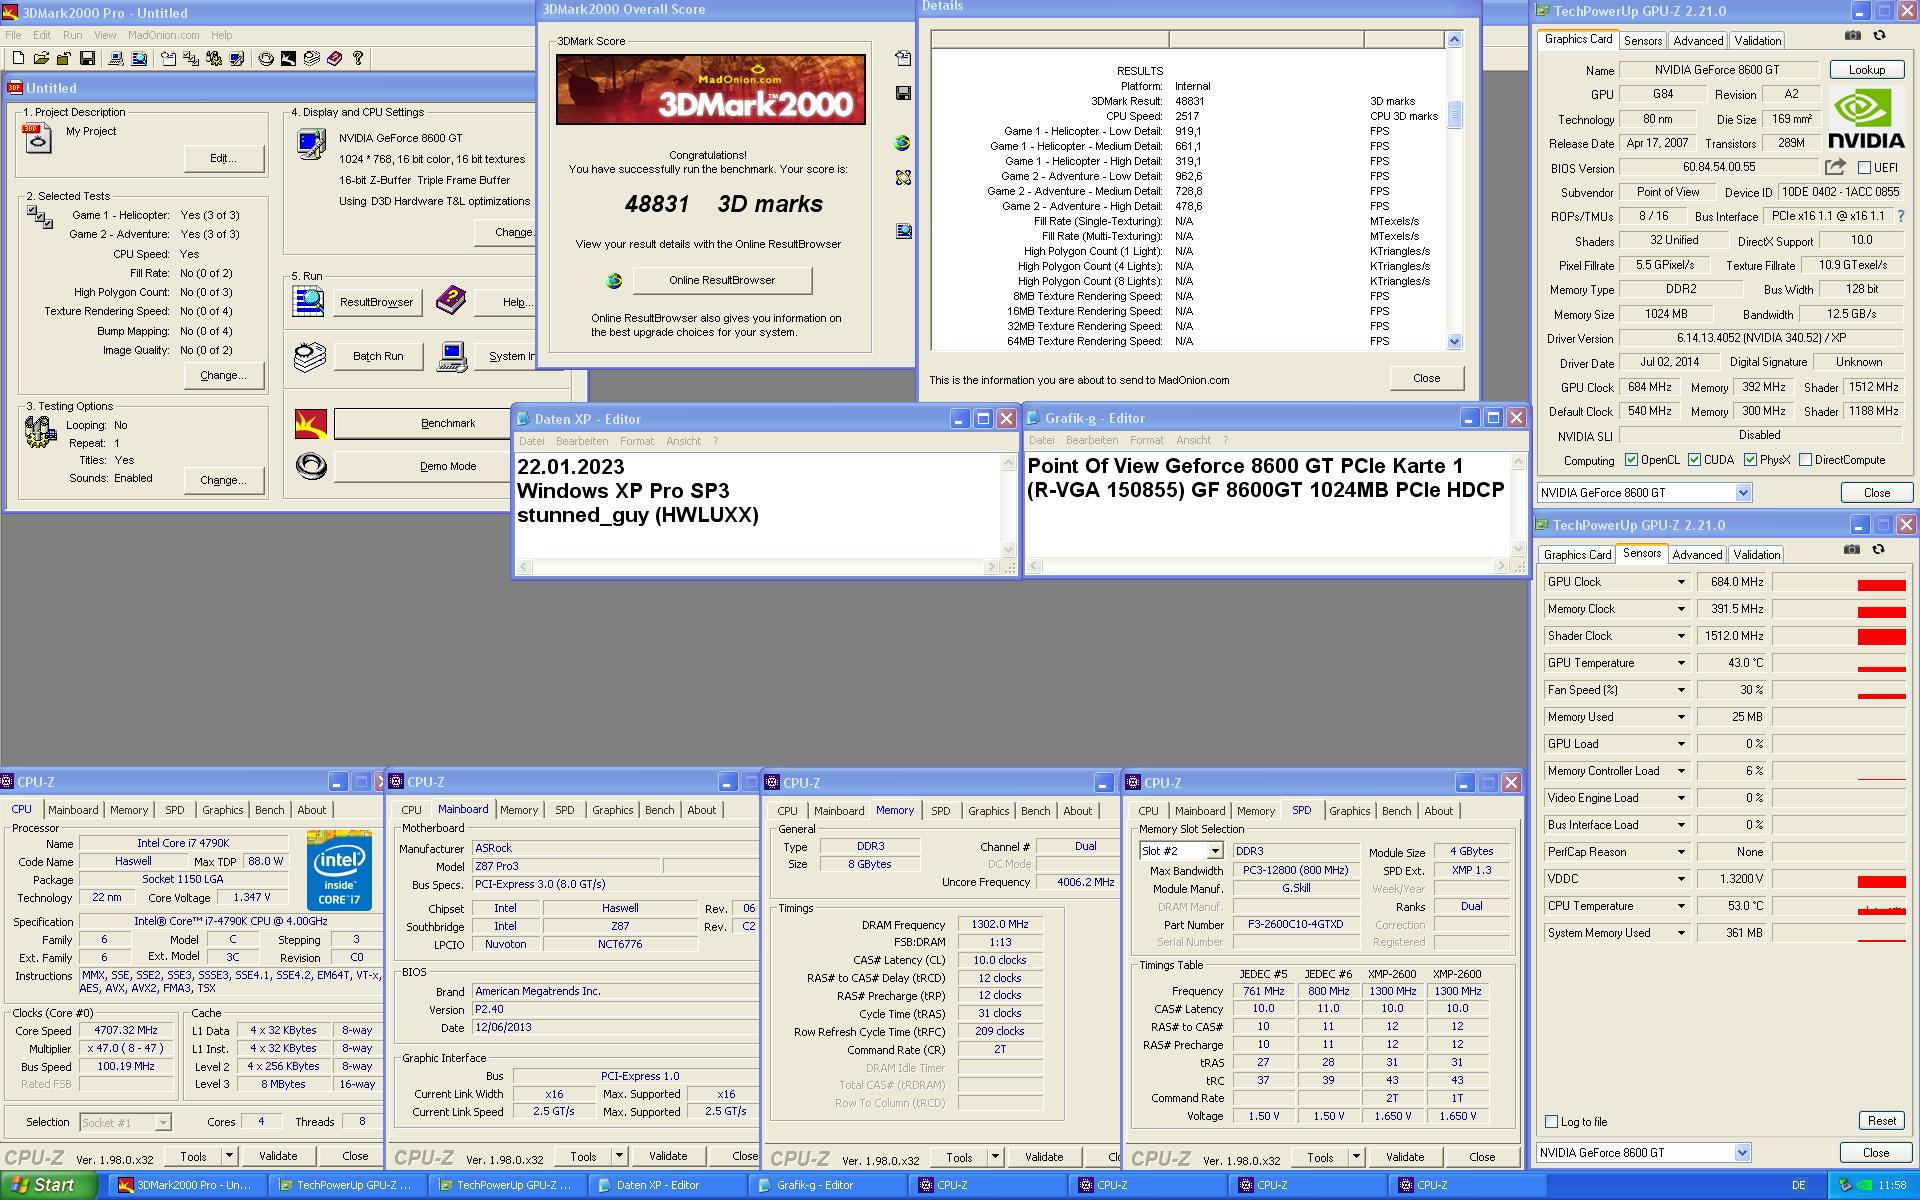Switch to Bench tab in first CPU-Z window
This screenshot has height=1200, width=1920.
click(x=270, y=810)
